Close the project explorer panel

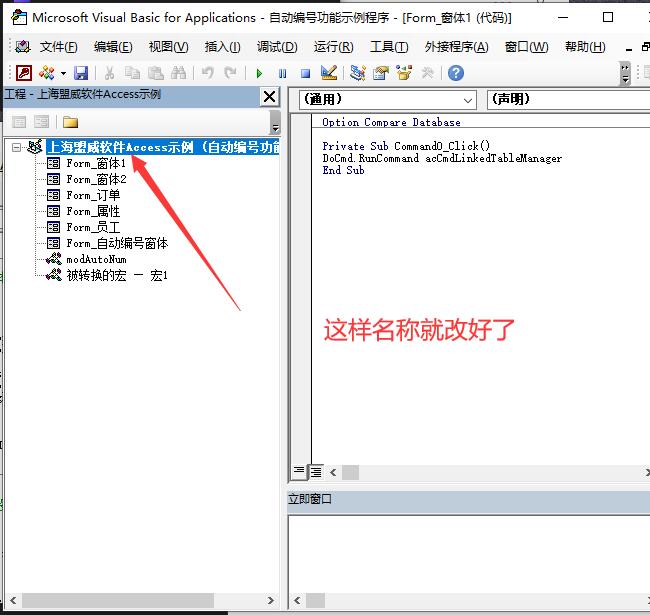click(269, 97)
